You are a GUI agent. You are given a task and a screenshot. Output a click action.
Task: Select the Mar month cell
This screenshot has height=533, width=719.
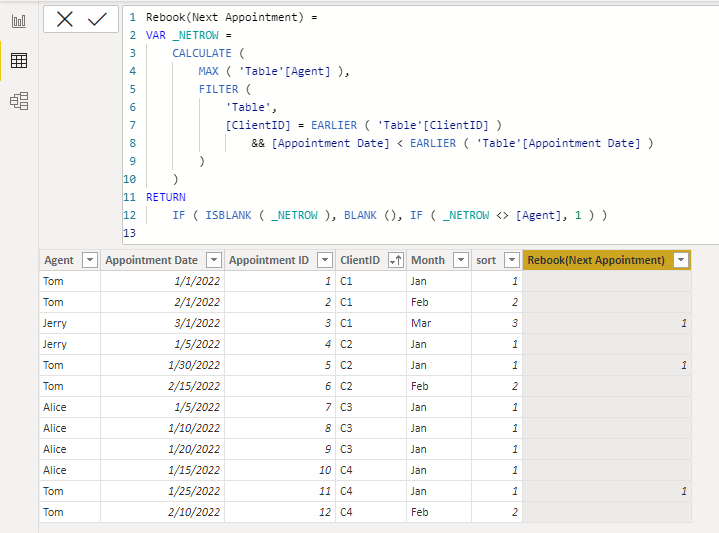pyautogui.click(x=439, y=323)
